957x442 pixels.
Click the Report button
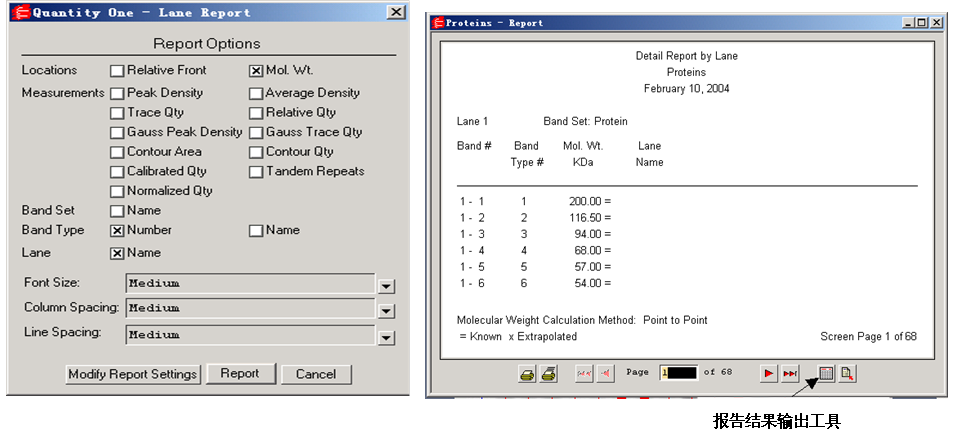click(239, 374)
